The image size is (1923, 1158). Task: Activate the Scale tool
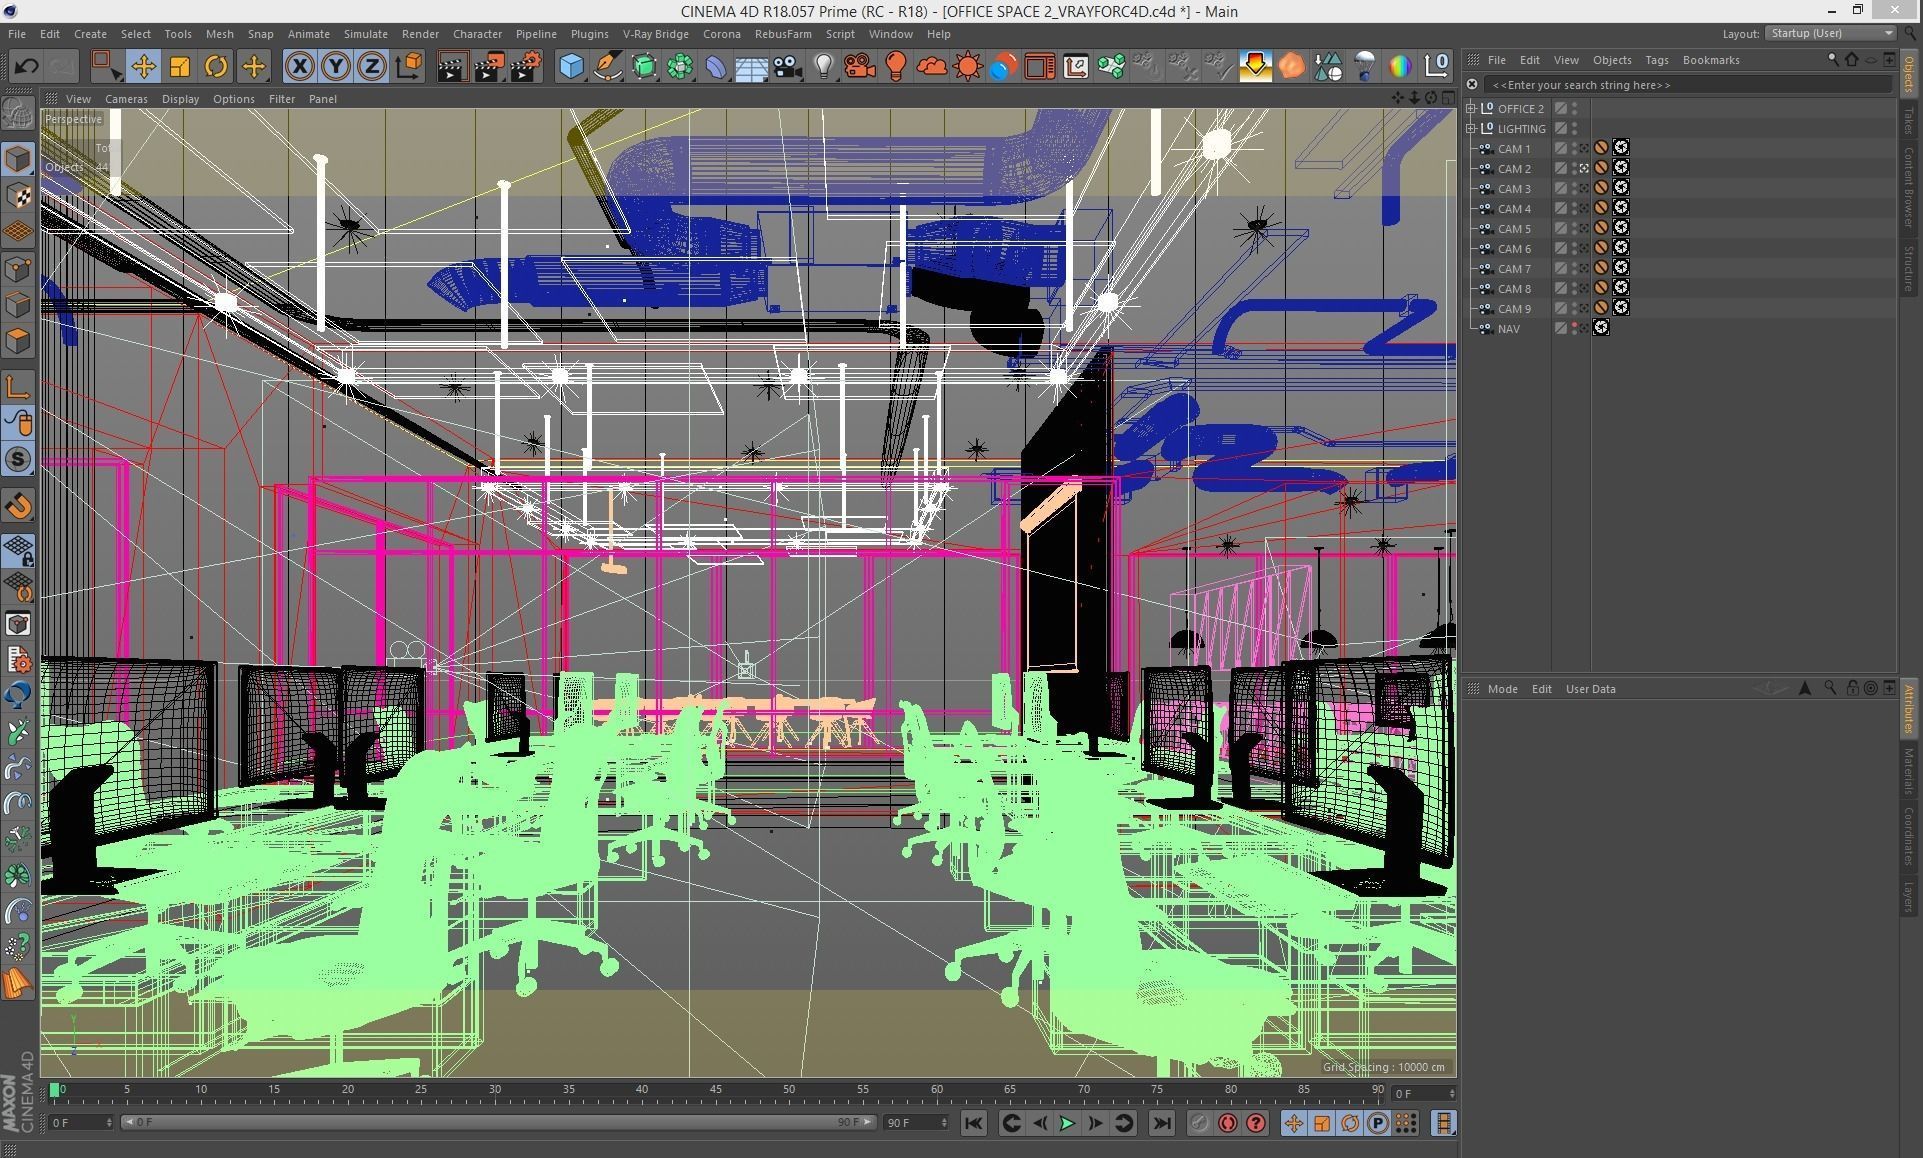pos(180,67)
